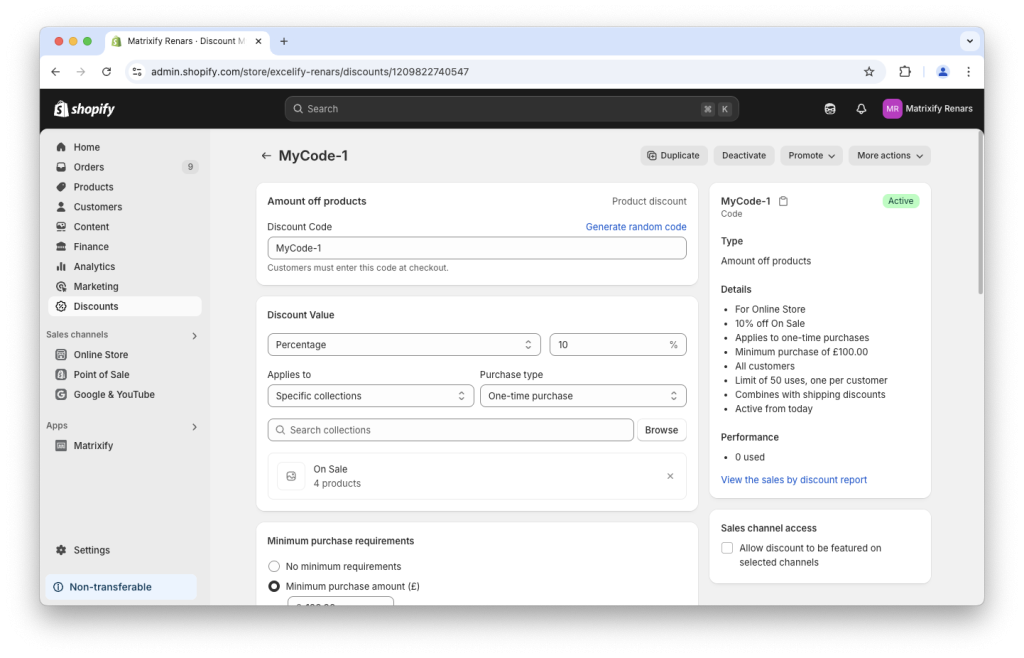Click Generate random code link
The height and width of the screenshot is (658, 1024).
point(635,226)
